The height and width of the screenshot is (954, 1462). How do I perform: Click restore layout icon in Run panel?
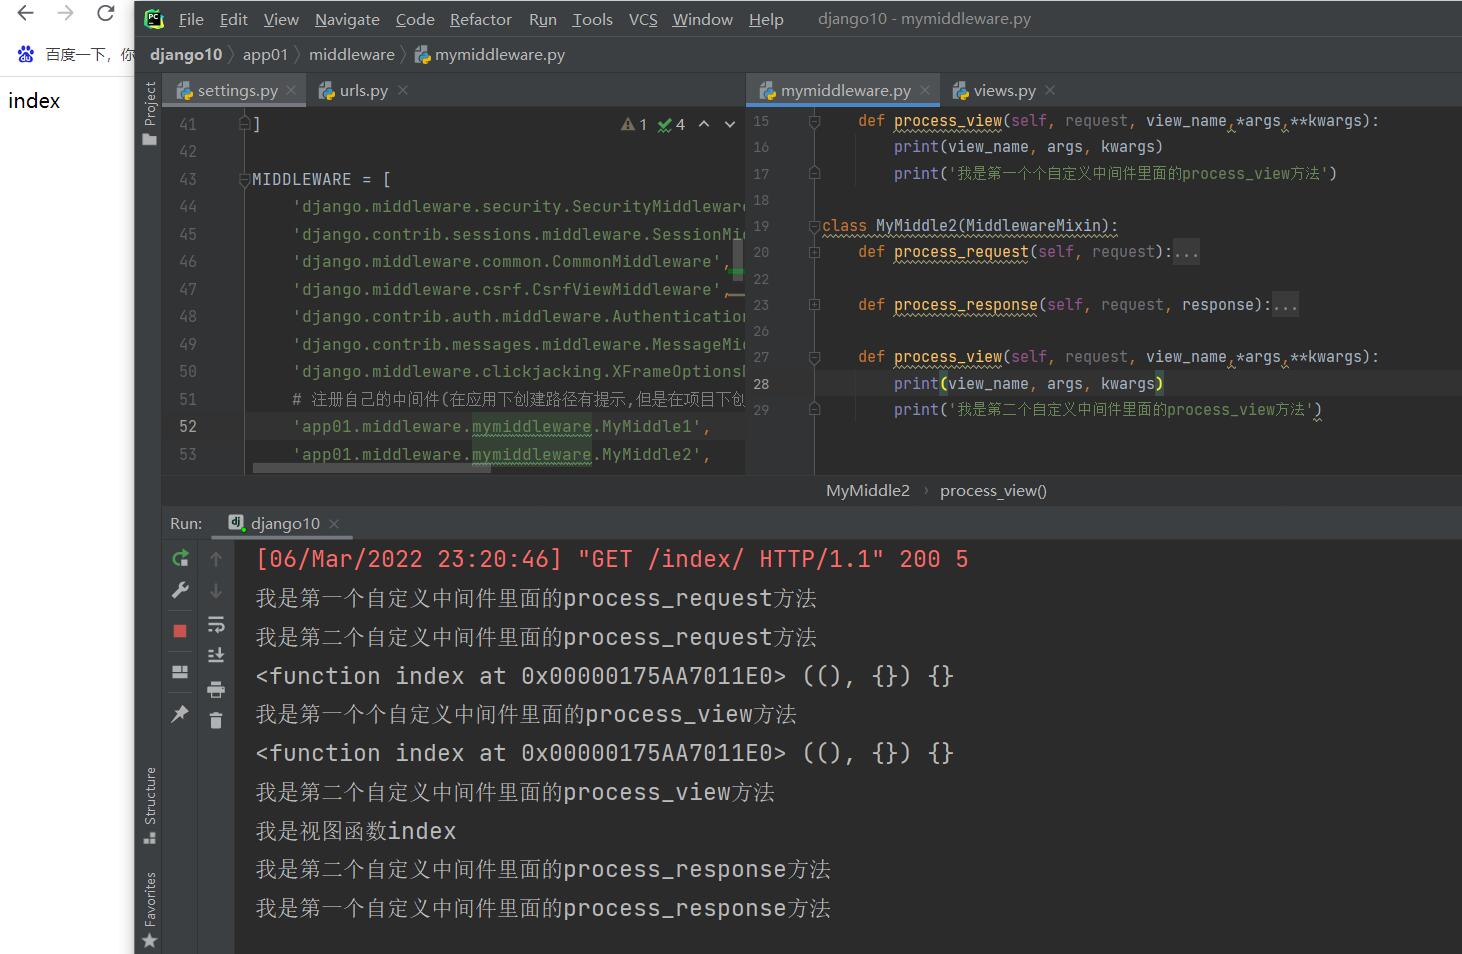[180, 672]
